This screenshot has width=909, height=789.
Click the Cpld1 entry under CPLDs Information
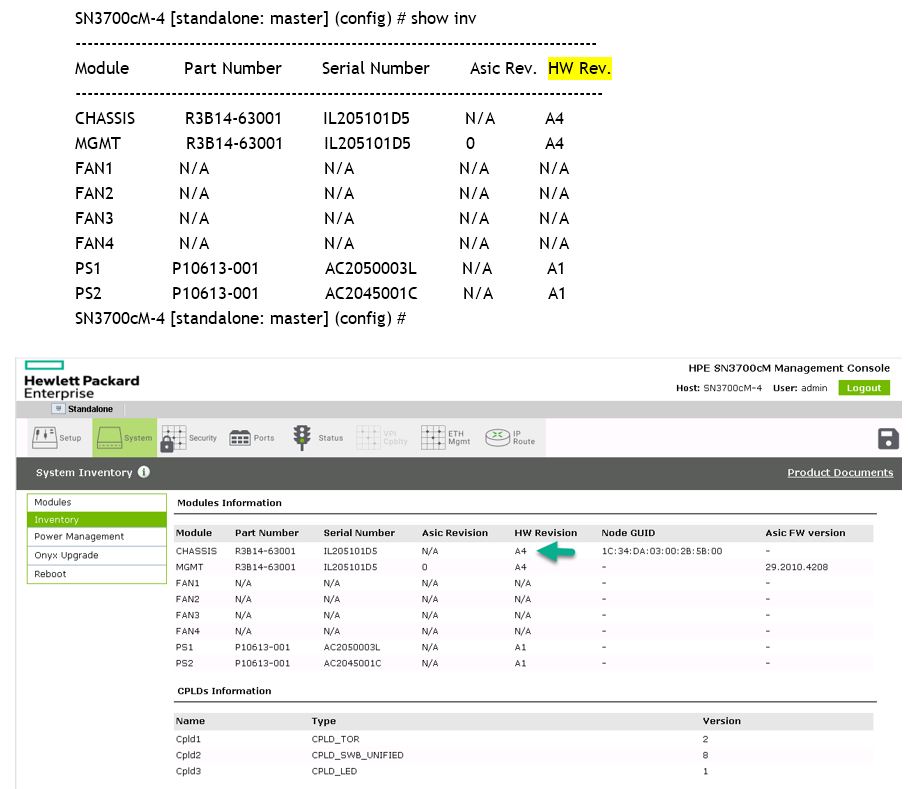pyautogui.click(x=189, y=739)
